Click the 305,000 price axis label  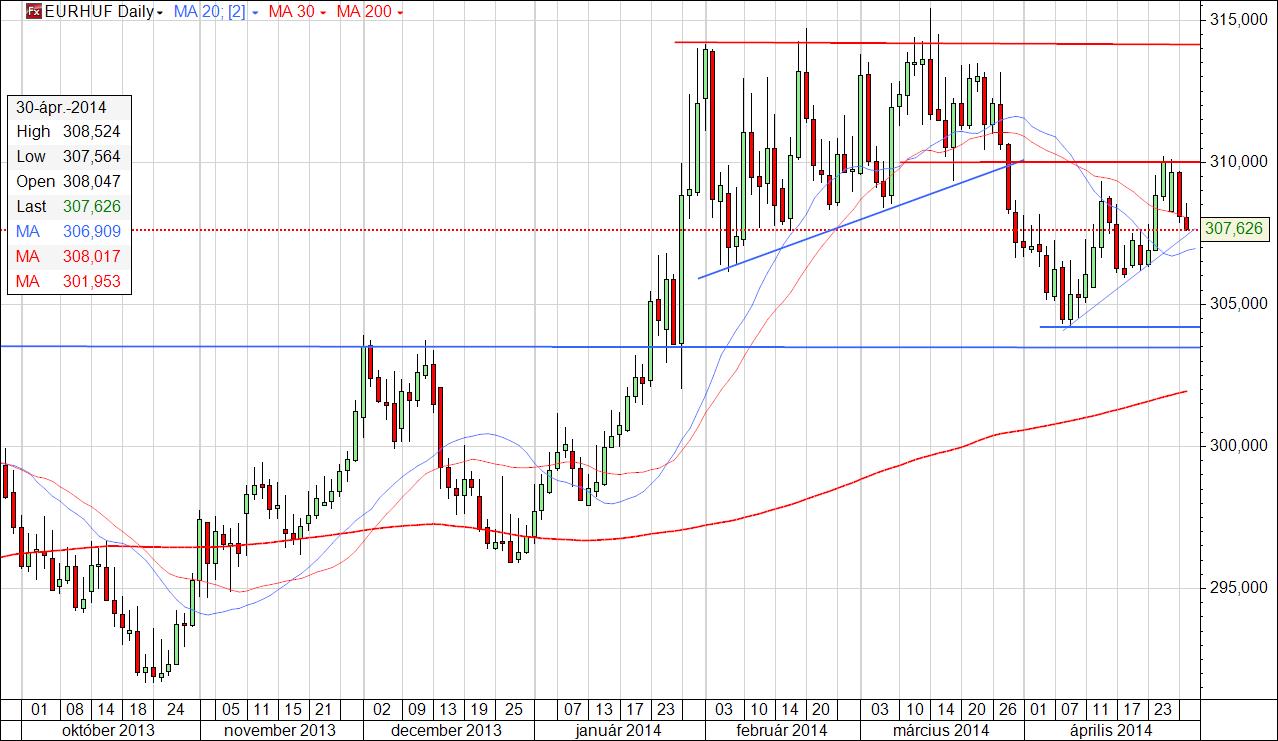[1241, 303]
